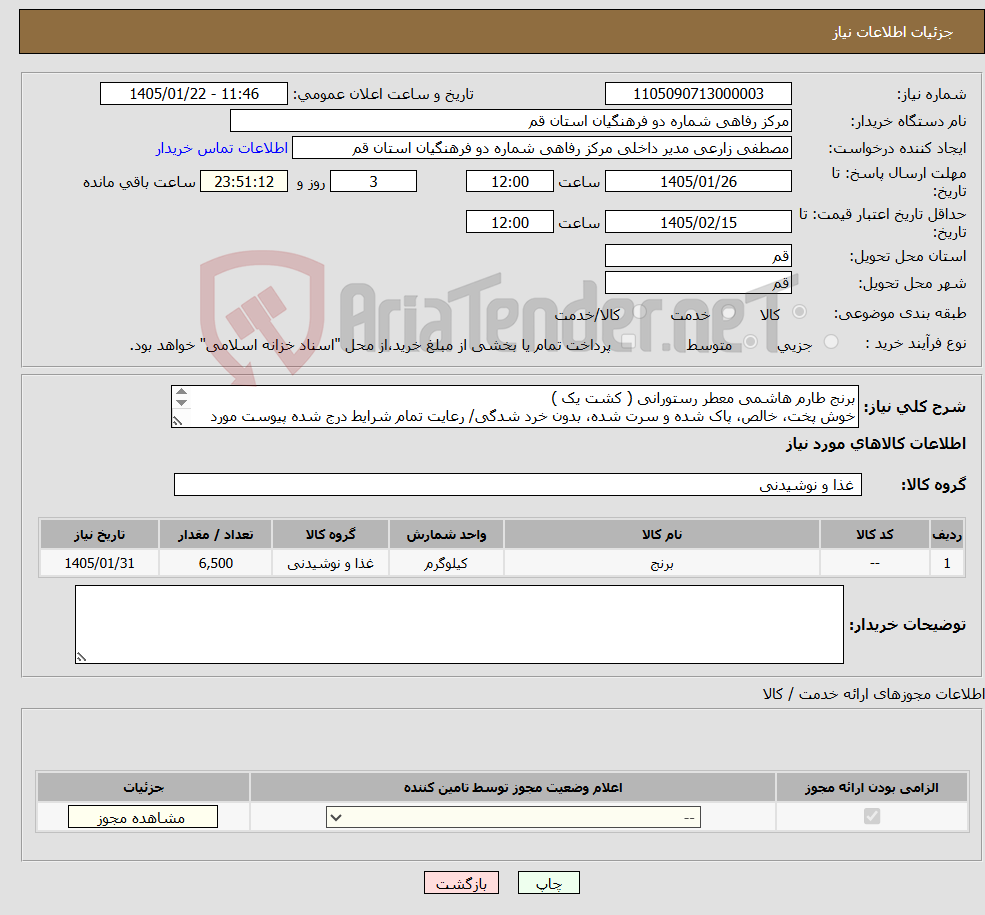Viewport: 985px width, 915px height.
Task: Click the price validity time 12:00 field
Action: tap(509, 222)
